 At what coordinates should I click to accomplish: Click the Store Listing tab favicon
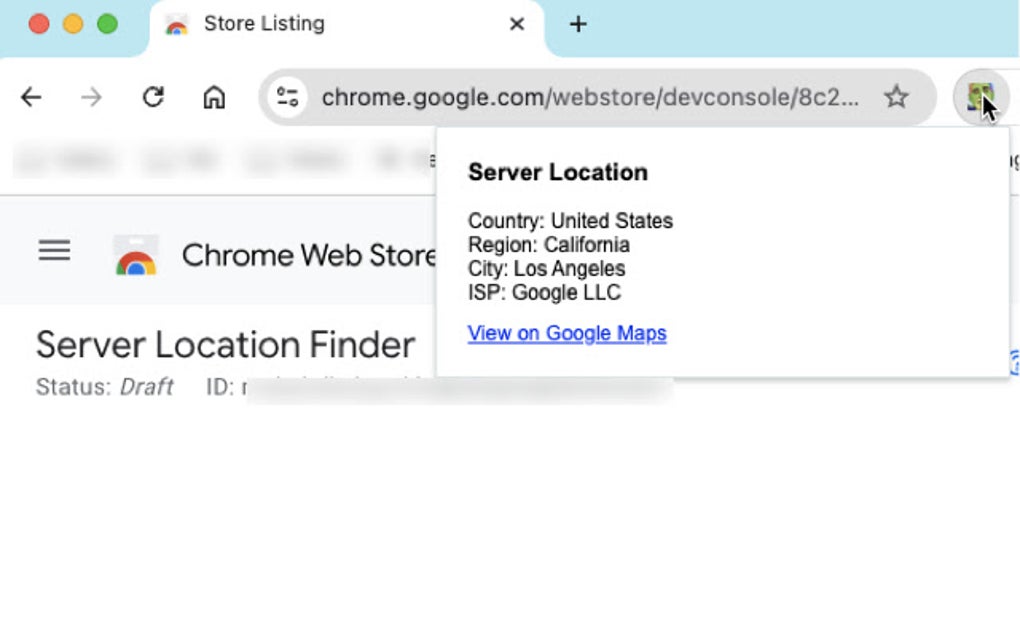[x=177, y=24]
